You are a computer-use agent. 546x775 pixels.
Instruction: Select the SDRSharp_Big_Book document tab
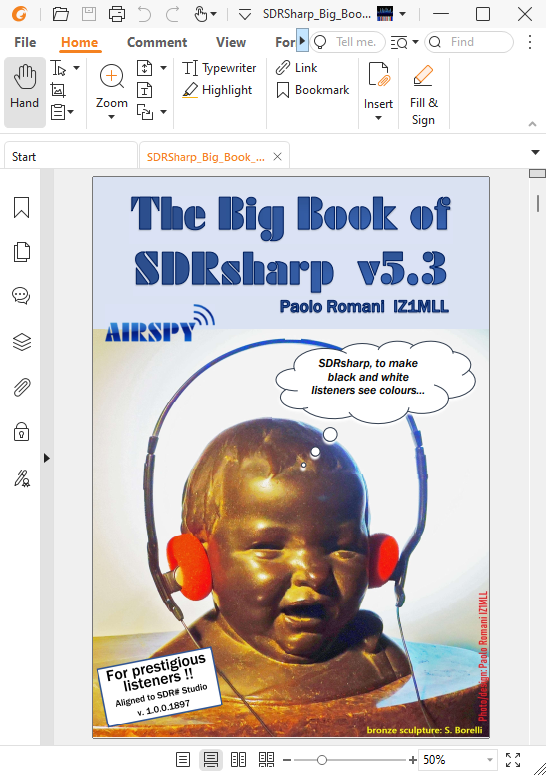(x=206, y=157)
